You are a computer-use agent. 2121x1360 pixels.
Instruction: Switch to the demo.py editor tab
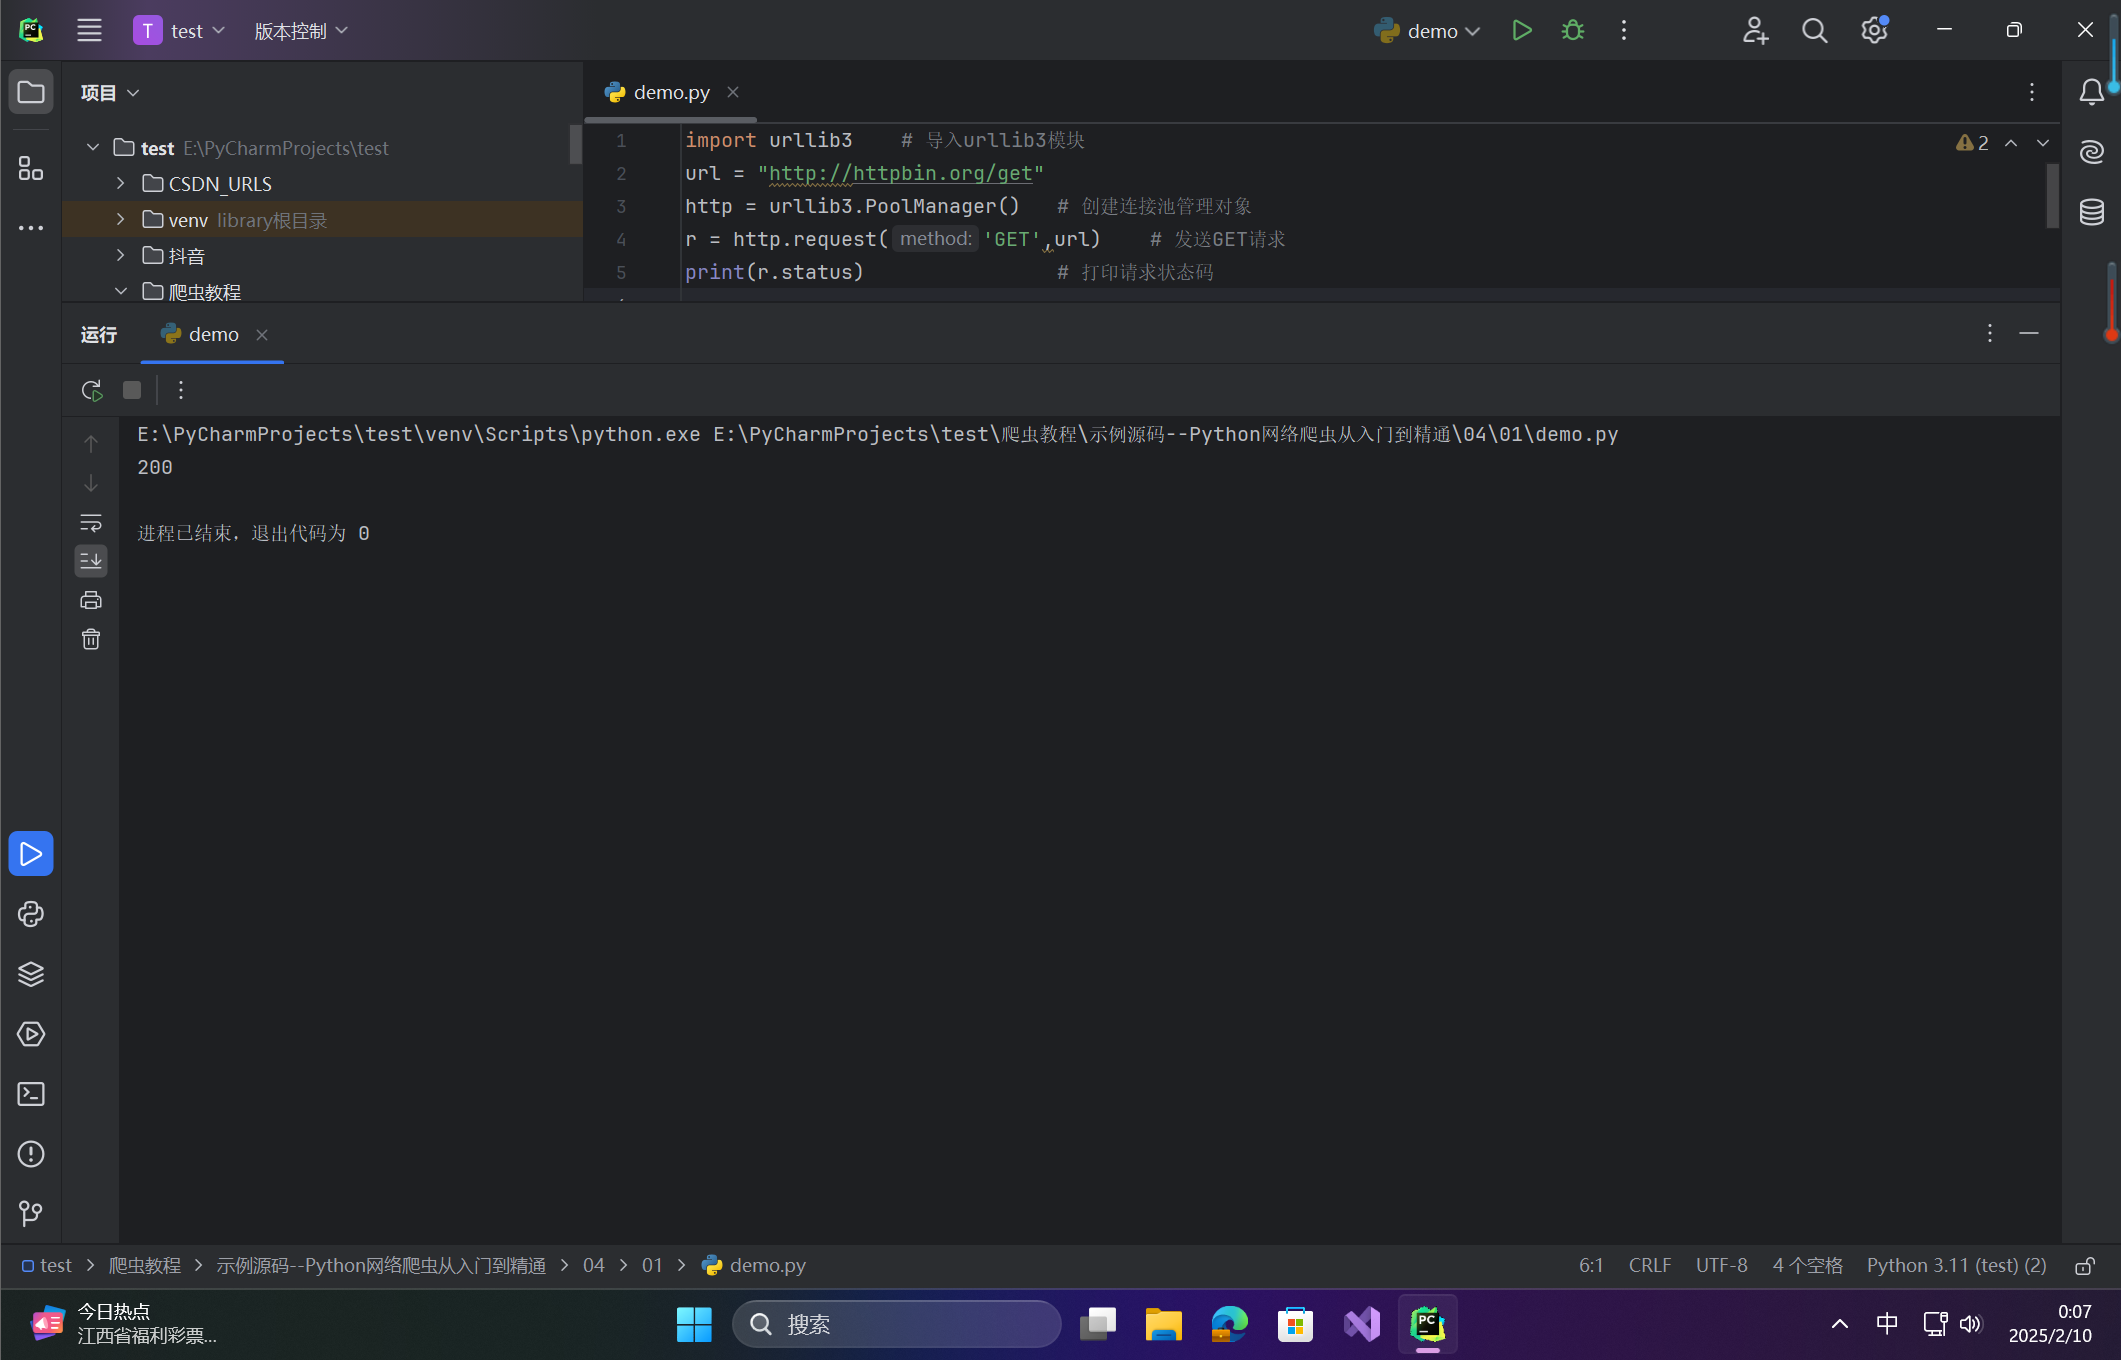[x=671, y=92]
